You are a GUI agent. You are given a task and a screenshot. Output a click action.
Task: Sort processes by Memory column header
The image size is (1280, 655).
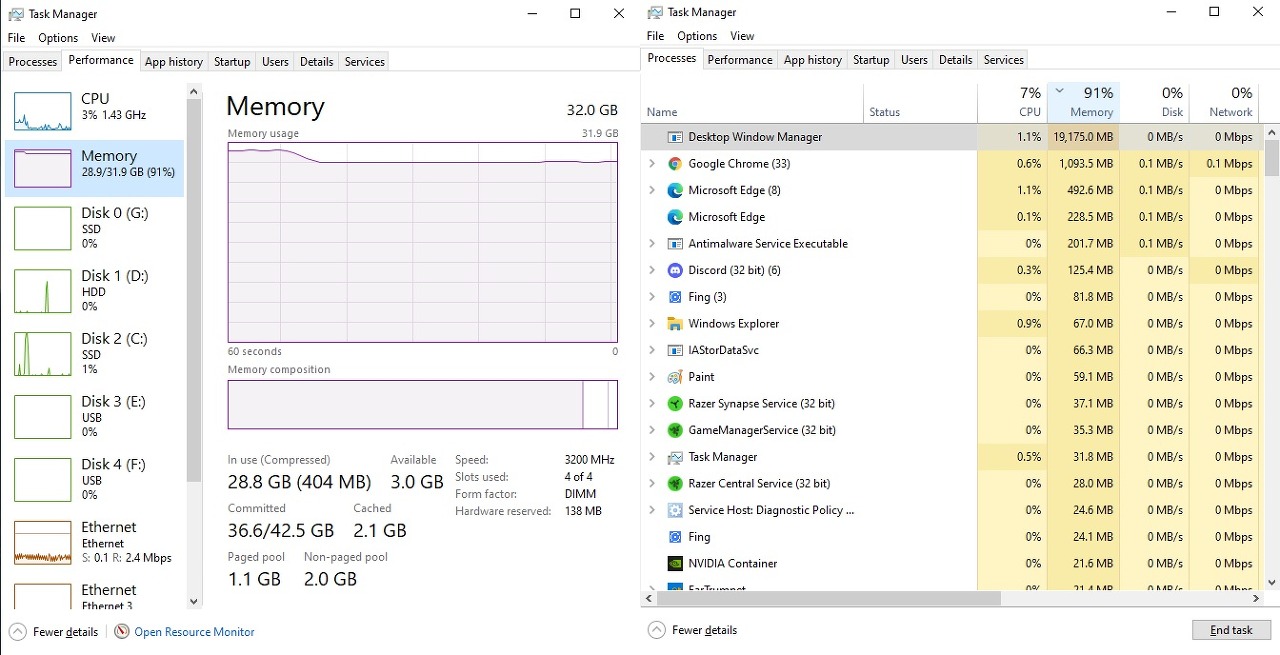pyautogui.click(x=1083, y=102)
